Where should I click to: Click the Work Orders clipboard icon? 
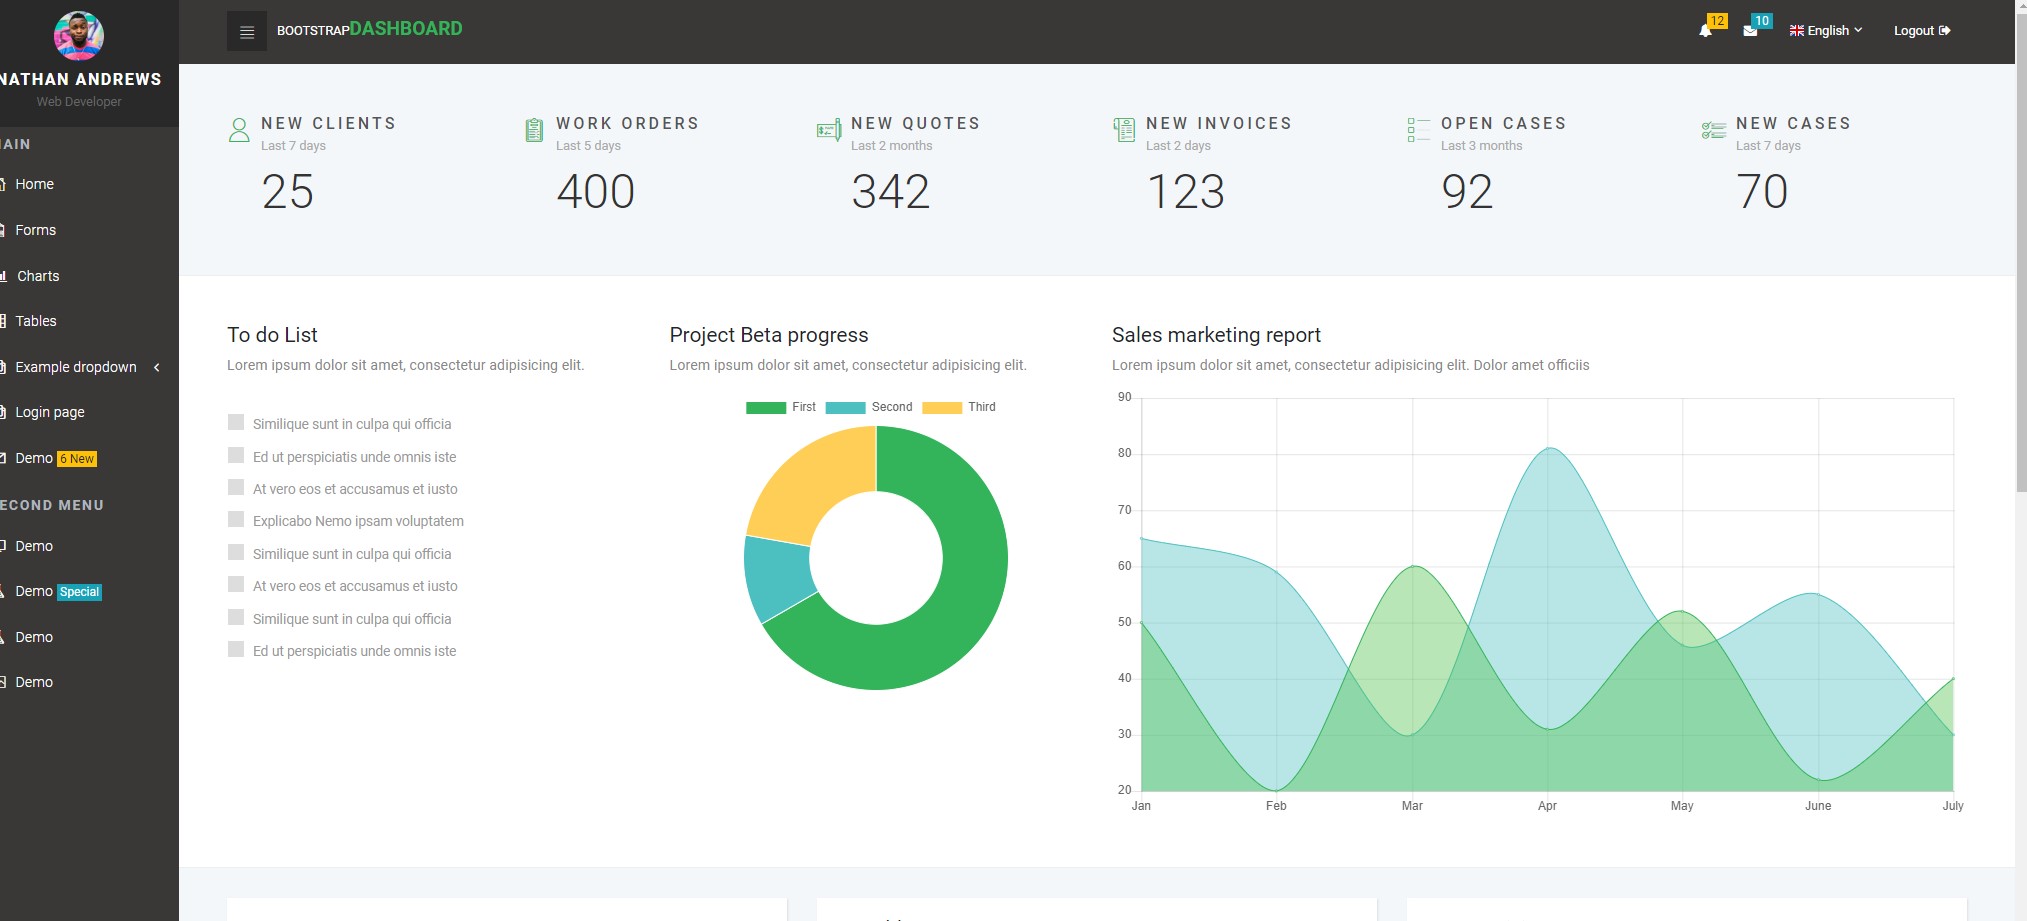click(534, 130)
